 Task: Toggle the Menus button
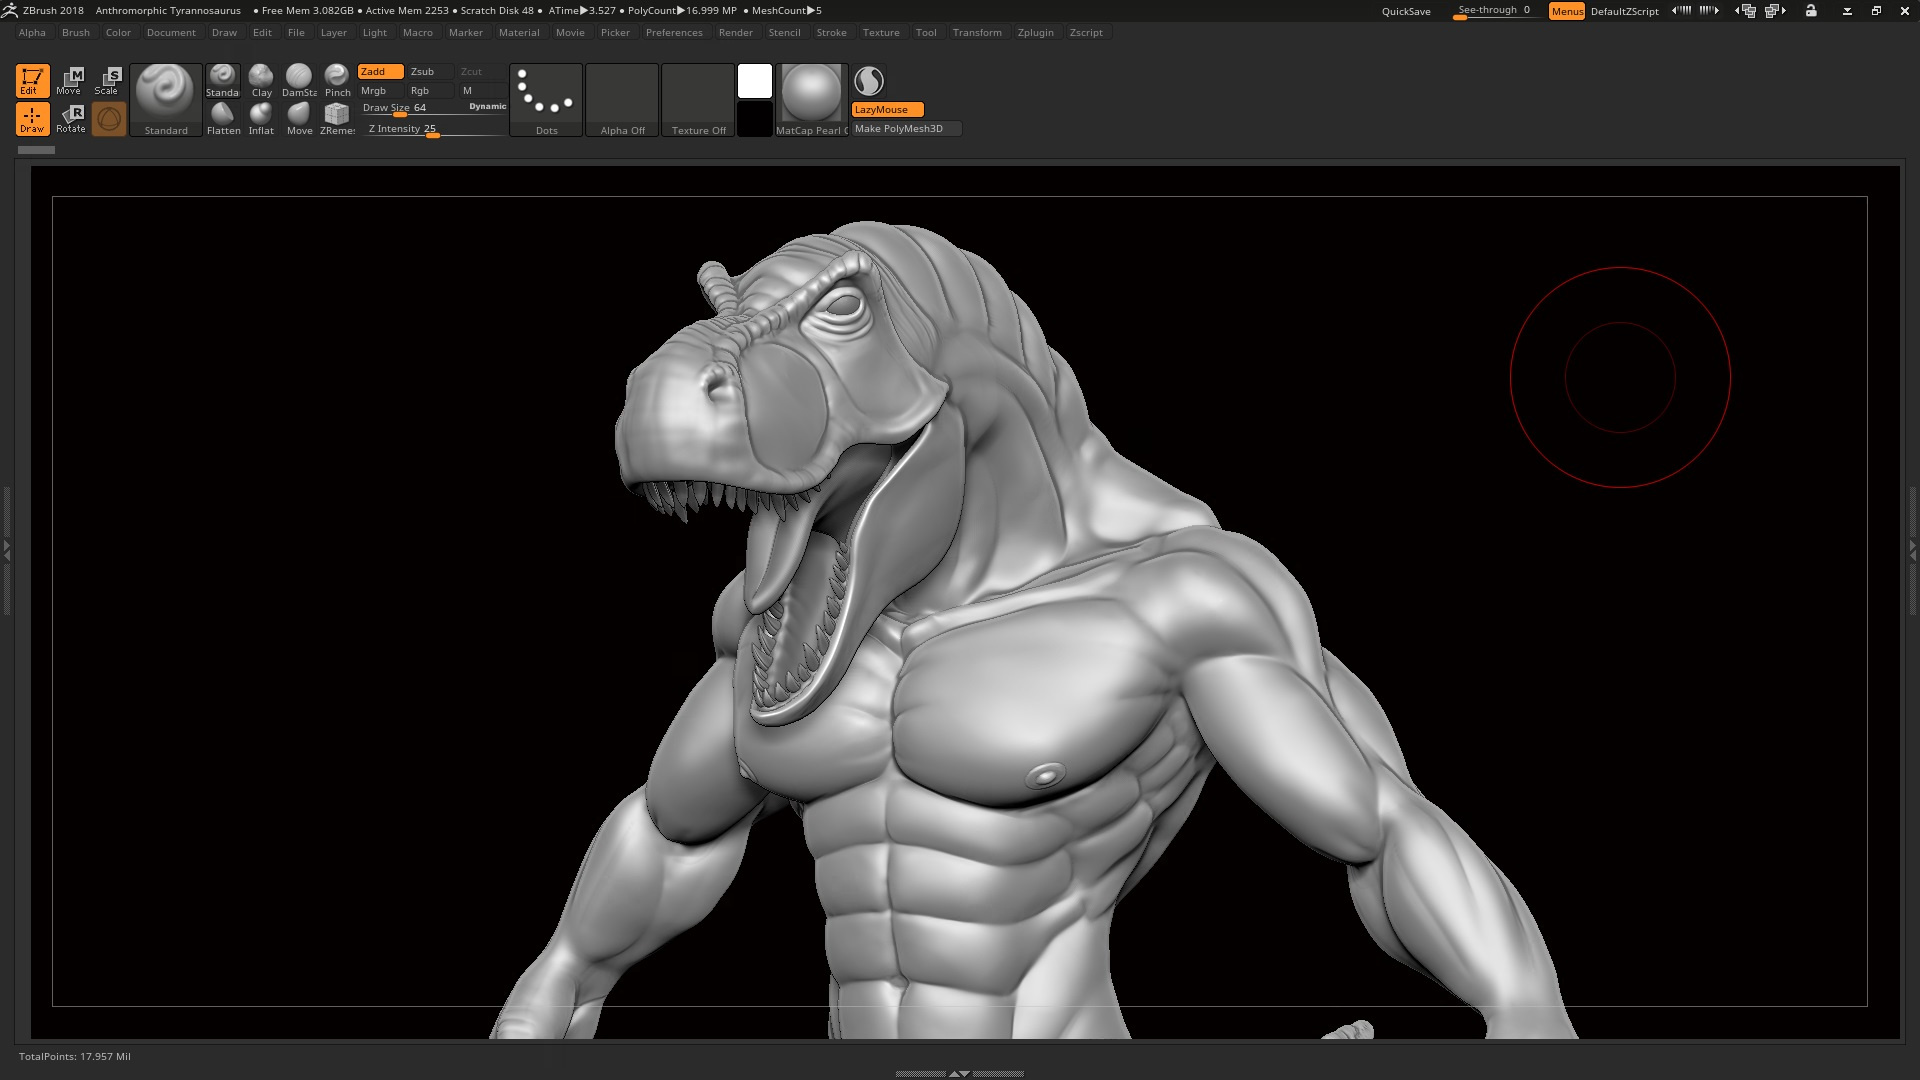(1566, 11)
